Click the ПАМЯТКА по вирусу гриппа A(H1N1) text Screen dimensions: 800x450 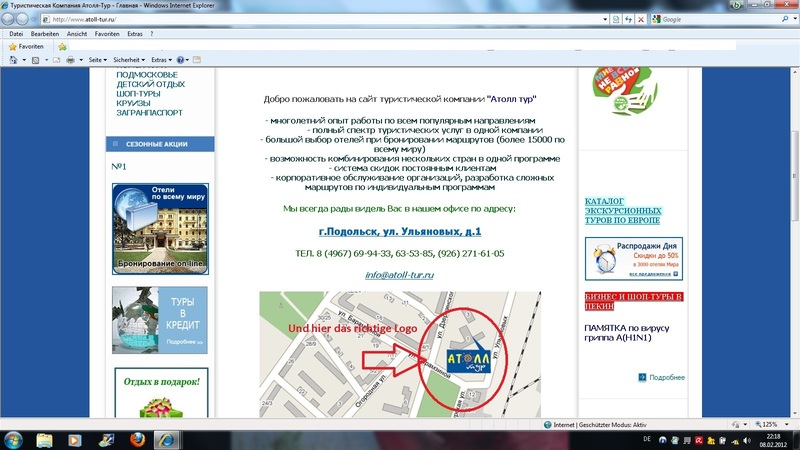(x=627, y=333)
